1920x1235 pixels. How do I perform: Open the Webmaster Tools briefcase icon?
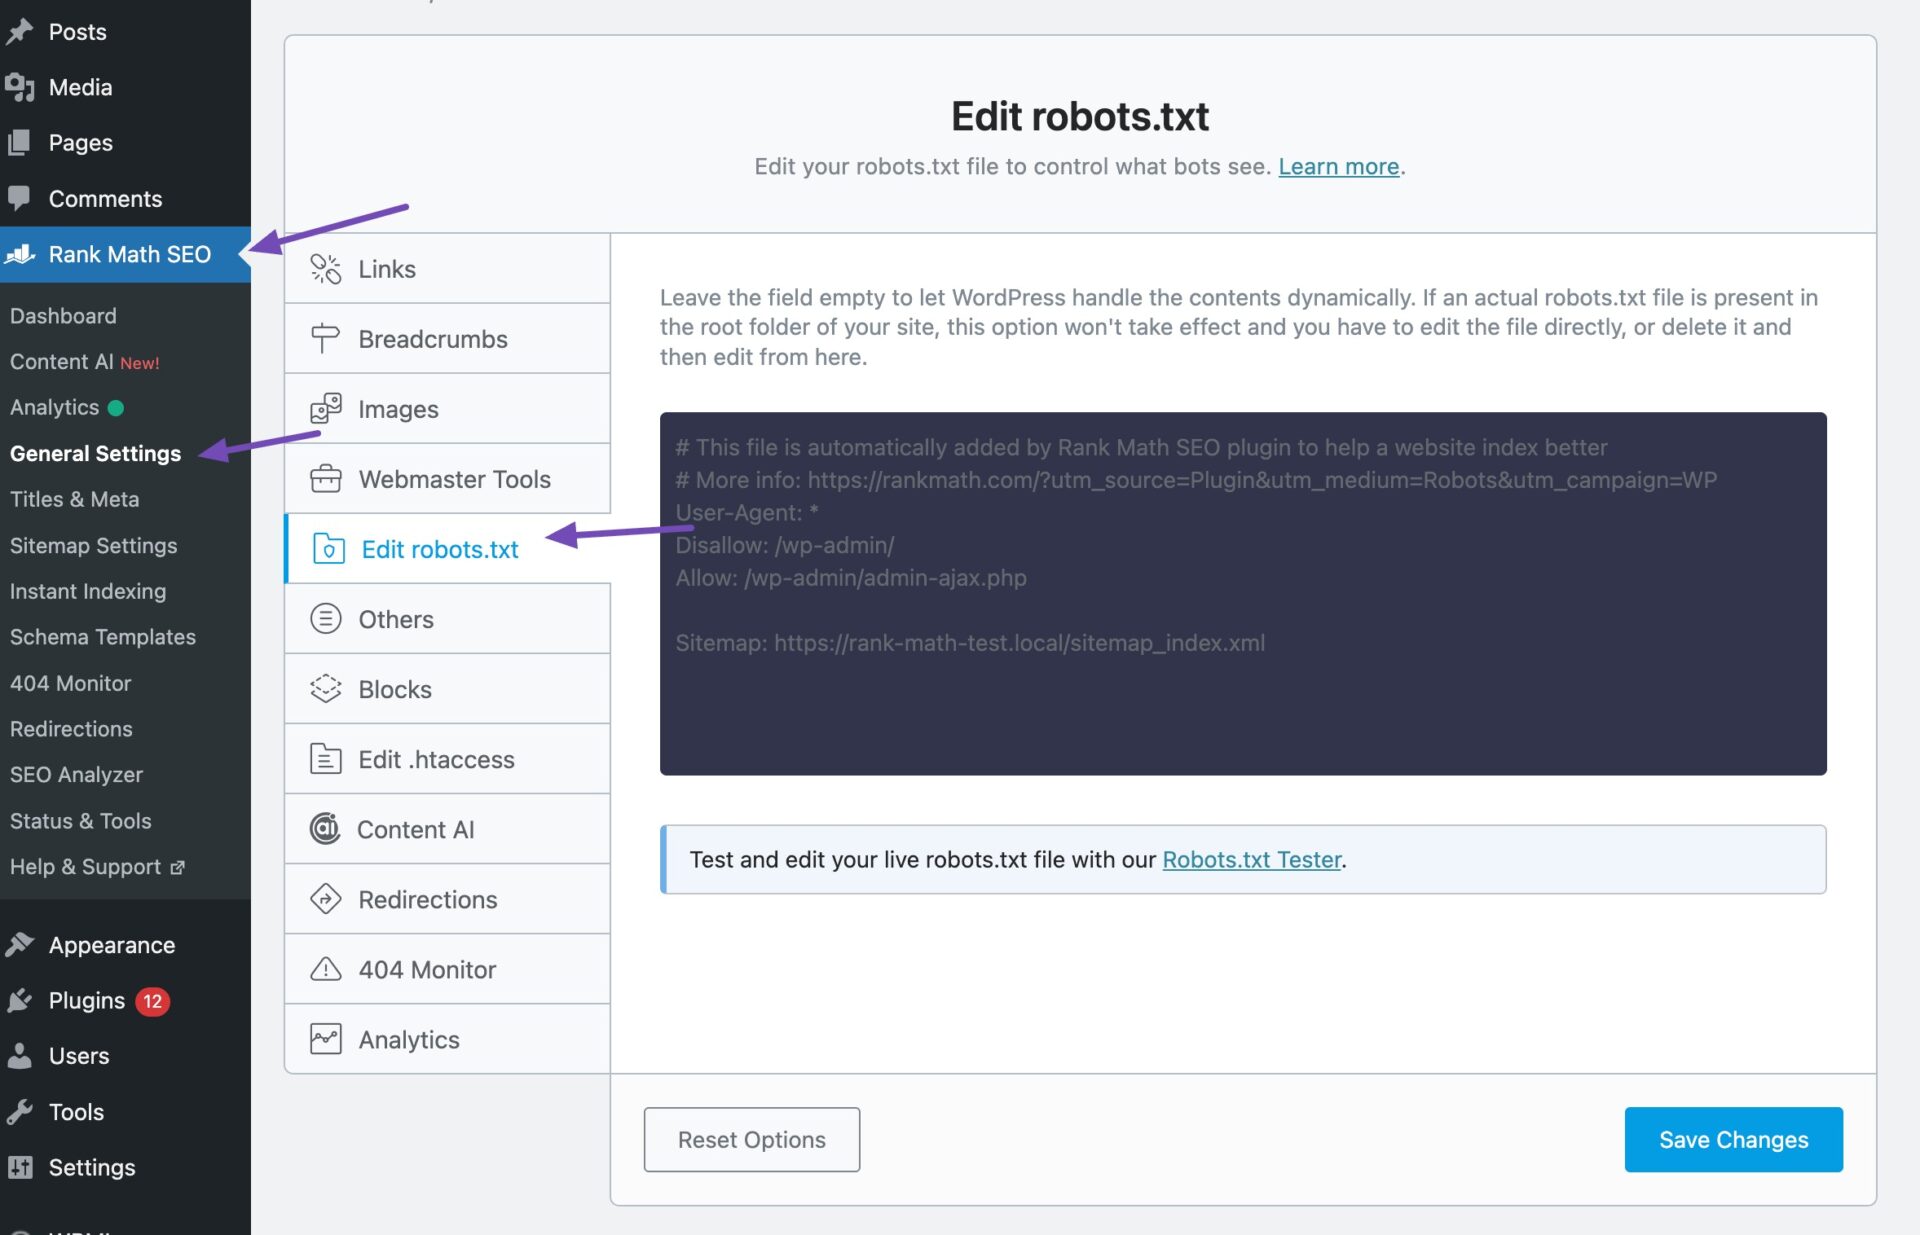click(x=325, y=479)
